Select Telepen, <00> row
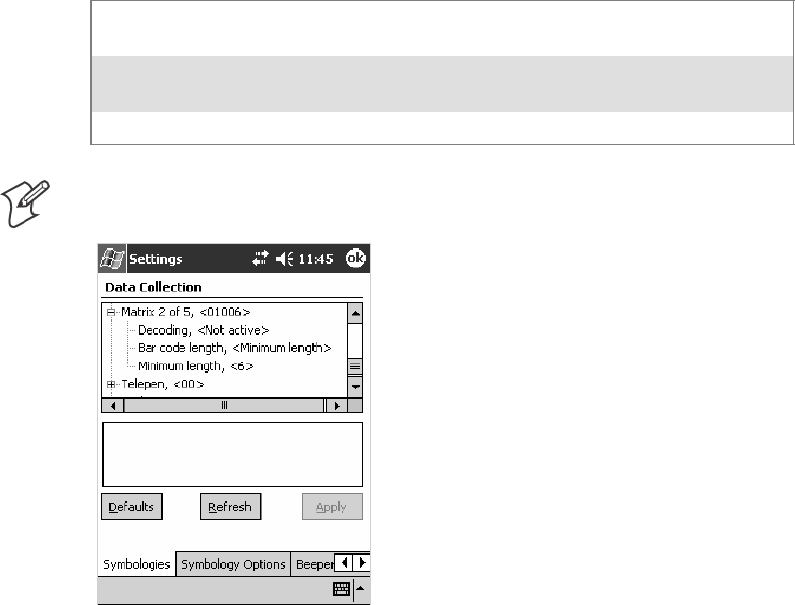Viewport: 795px width, 605px height. click(163, 384)
